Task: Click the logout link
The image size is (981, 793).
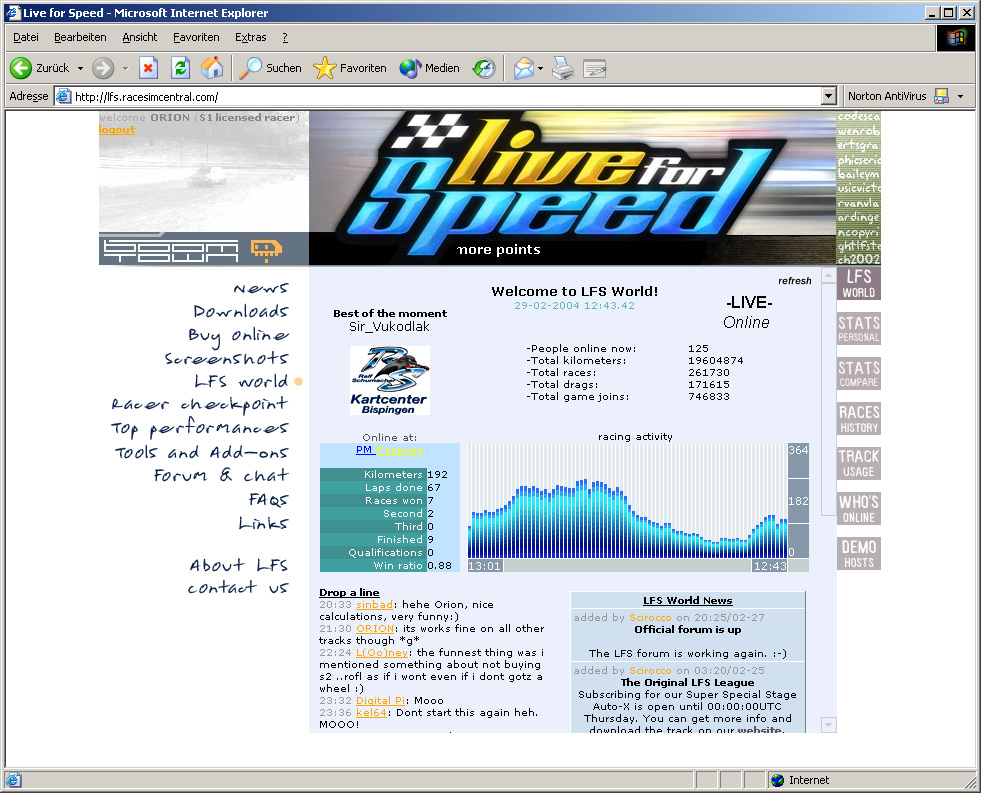Action: pyautogui.click(x=117, y=129)
